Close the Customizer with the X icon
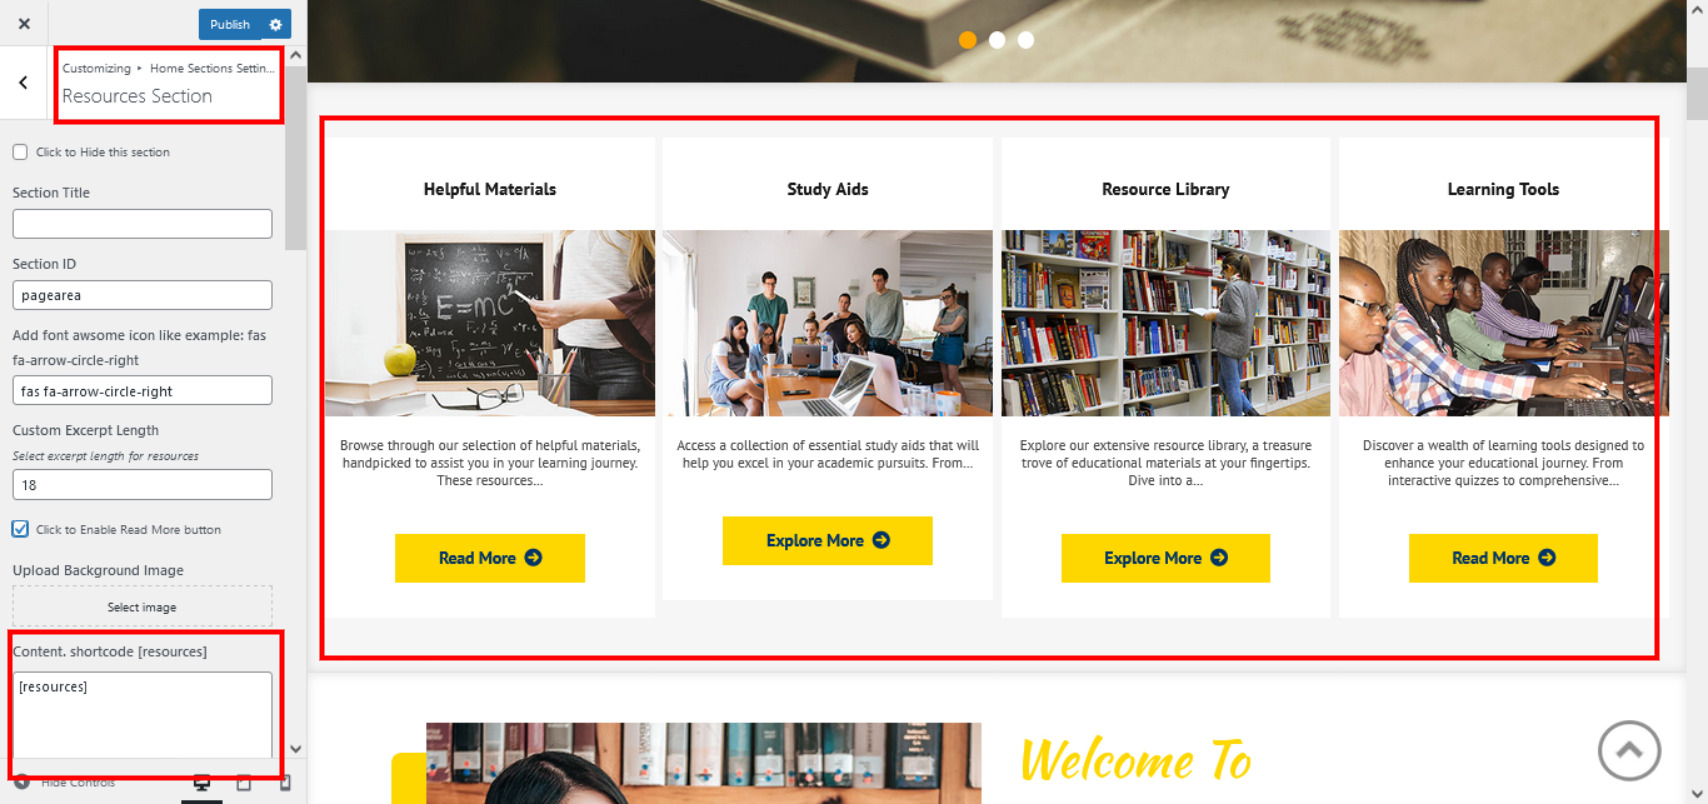The image size is (1708, 804). point(24,23)
